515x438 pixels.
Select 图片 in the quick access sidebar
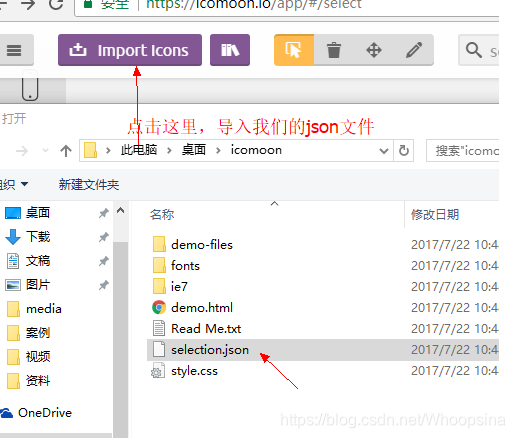pyautogui.click(x=38, y=285)
